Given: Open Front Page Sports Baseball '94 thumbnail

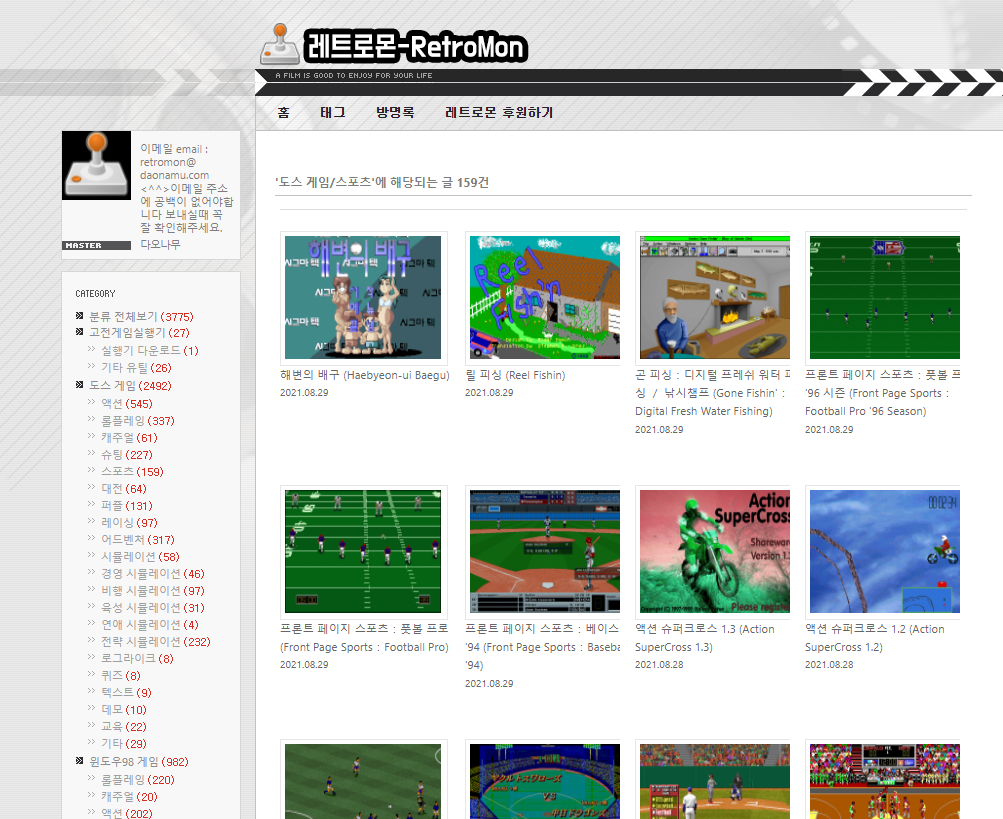Looking at the screenshot, I should (x=543, y=552).
